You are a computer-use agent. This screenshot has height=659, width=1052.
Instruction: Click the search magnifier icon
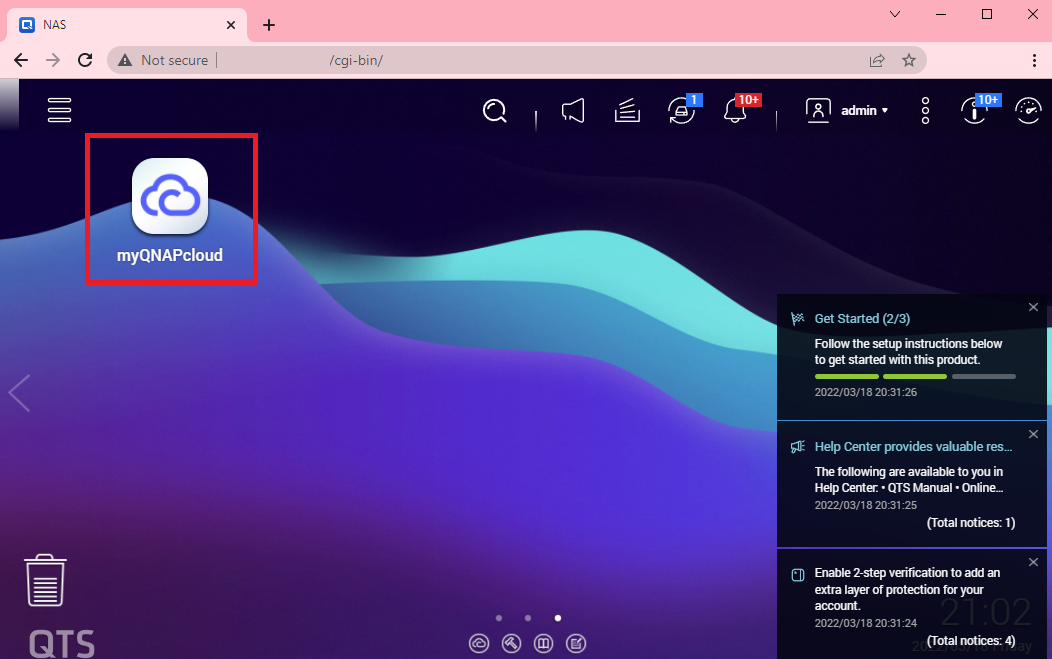495,111
